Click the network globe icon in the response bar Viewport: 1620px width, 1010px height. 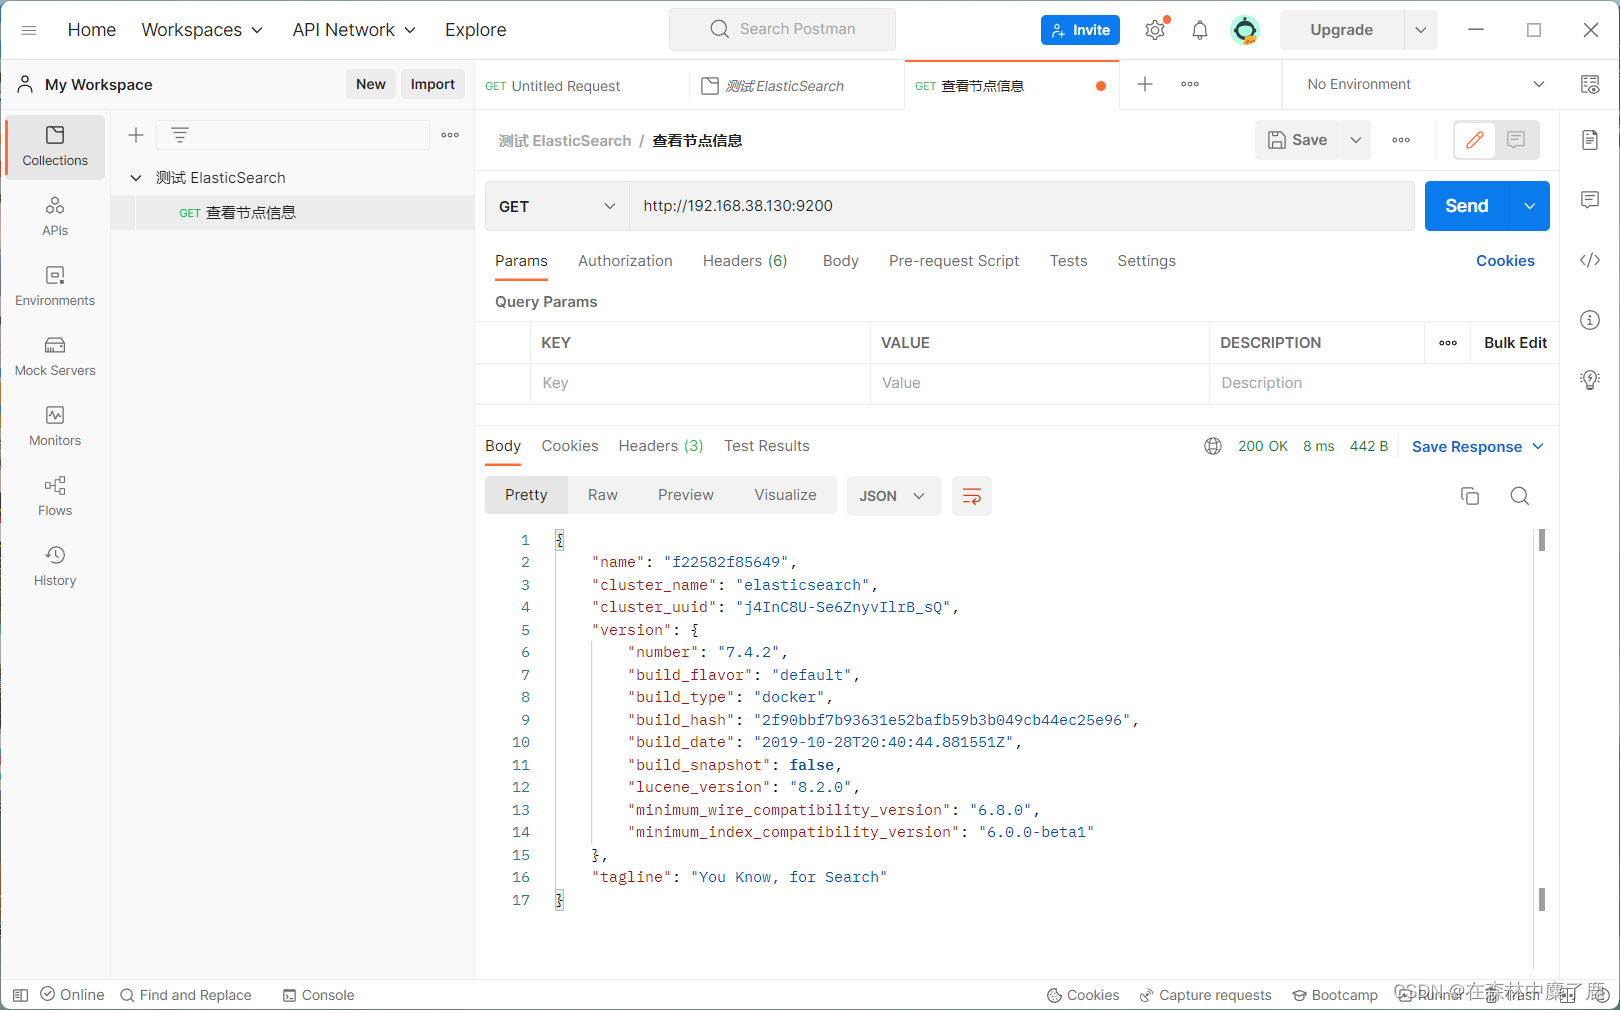click(1213, 446)
